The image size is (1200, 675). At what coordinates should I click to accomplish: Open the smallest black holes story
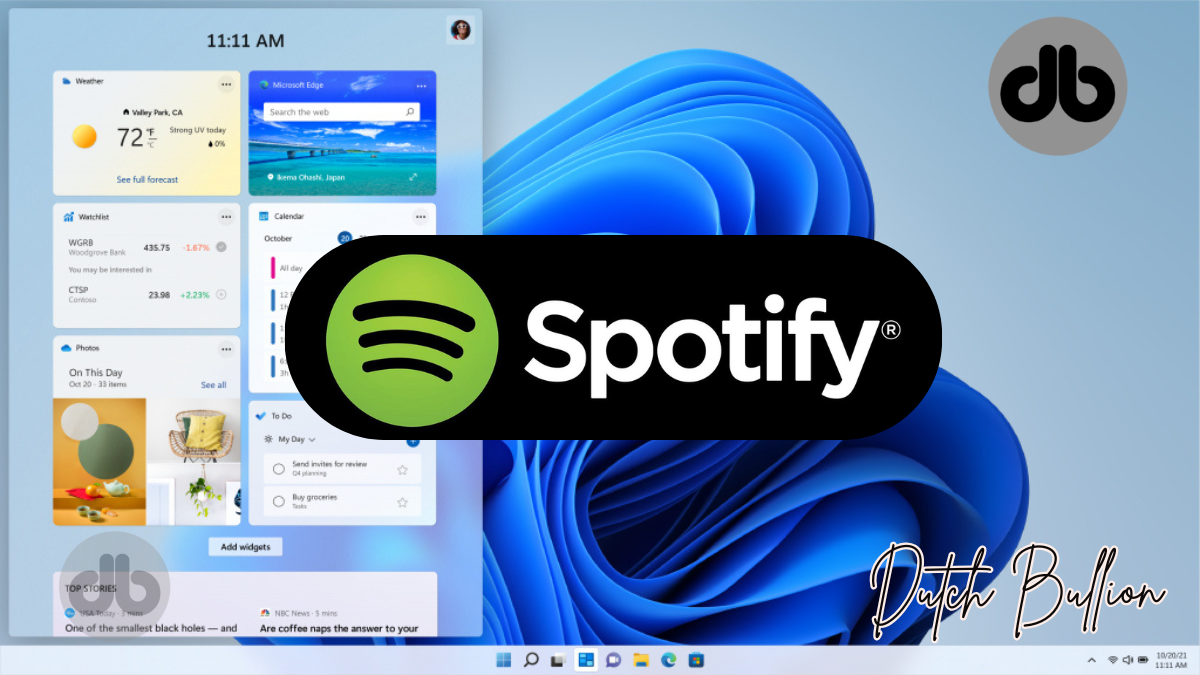point(151,628)
